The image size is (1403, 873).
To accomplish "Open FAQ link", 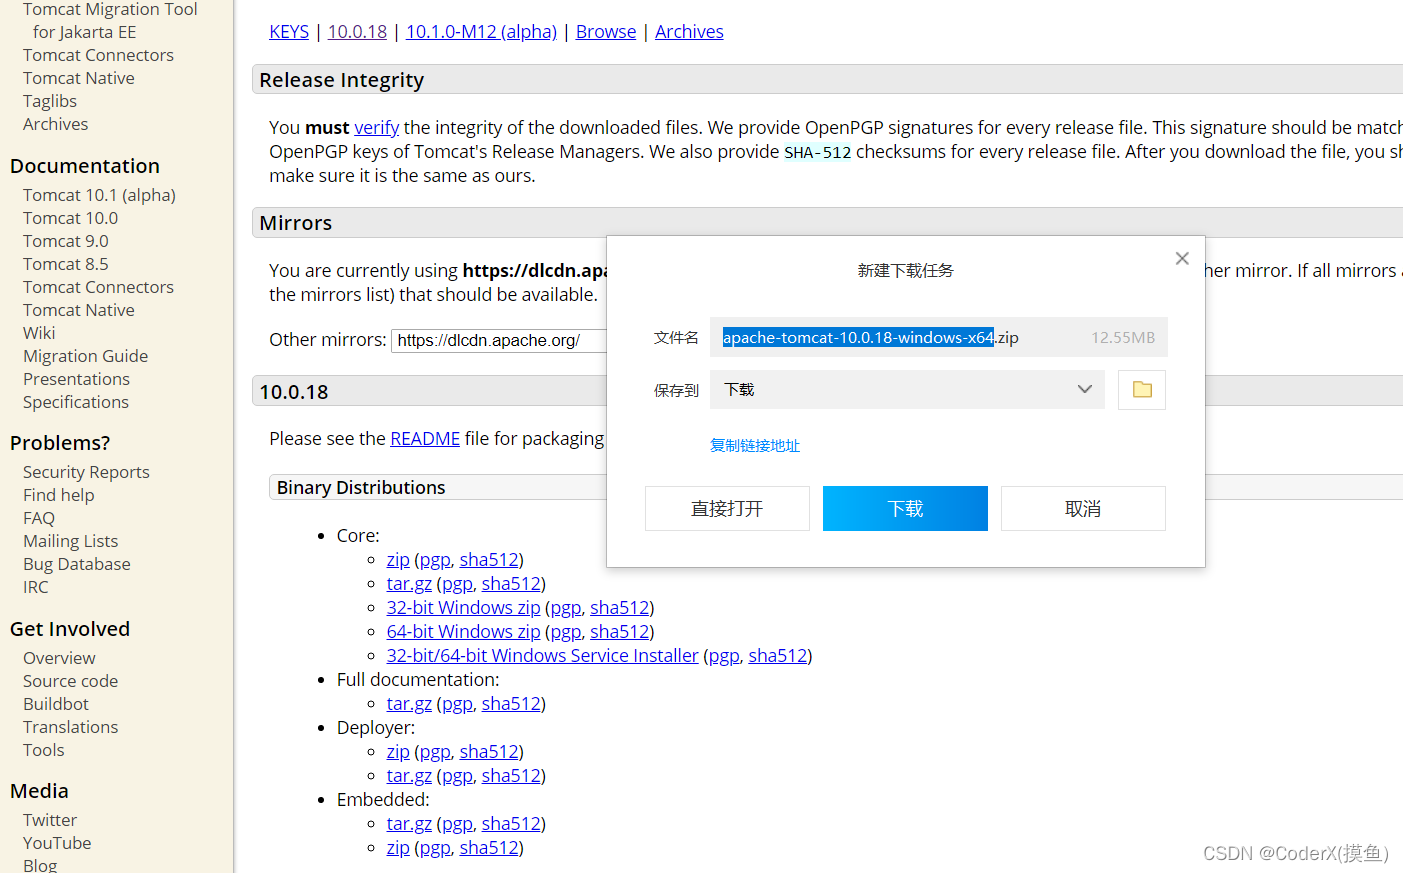I will tap(39, 518).
